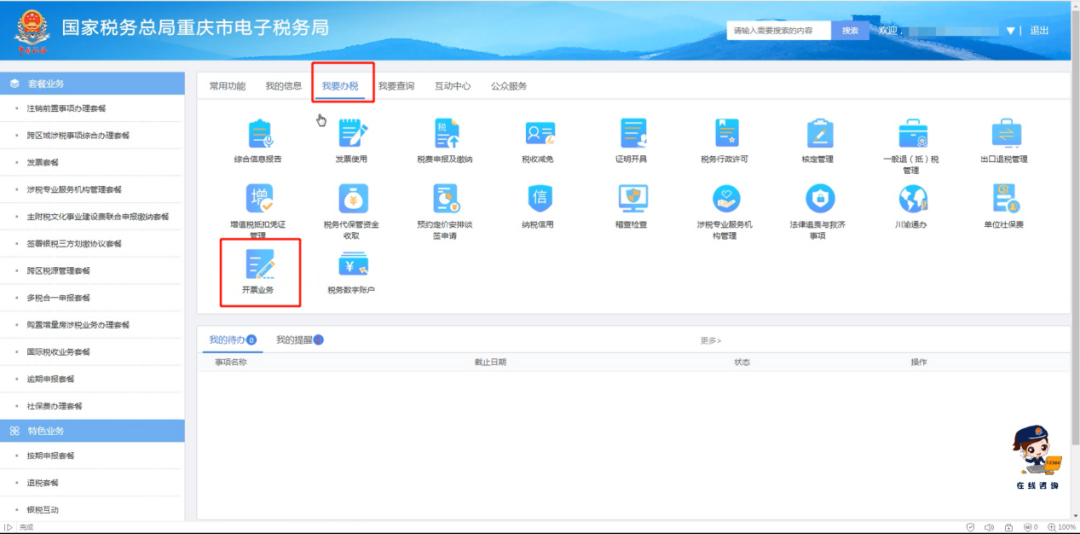
Task: Open 稽查检查 monitor icon
Action: point(632,198)
